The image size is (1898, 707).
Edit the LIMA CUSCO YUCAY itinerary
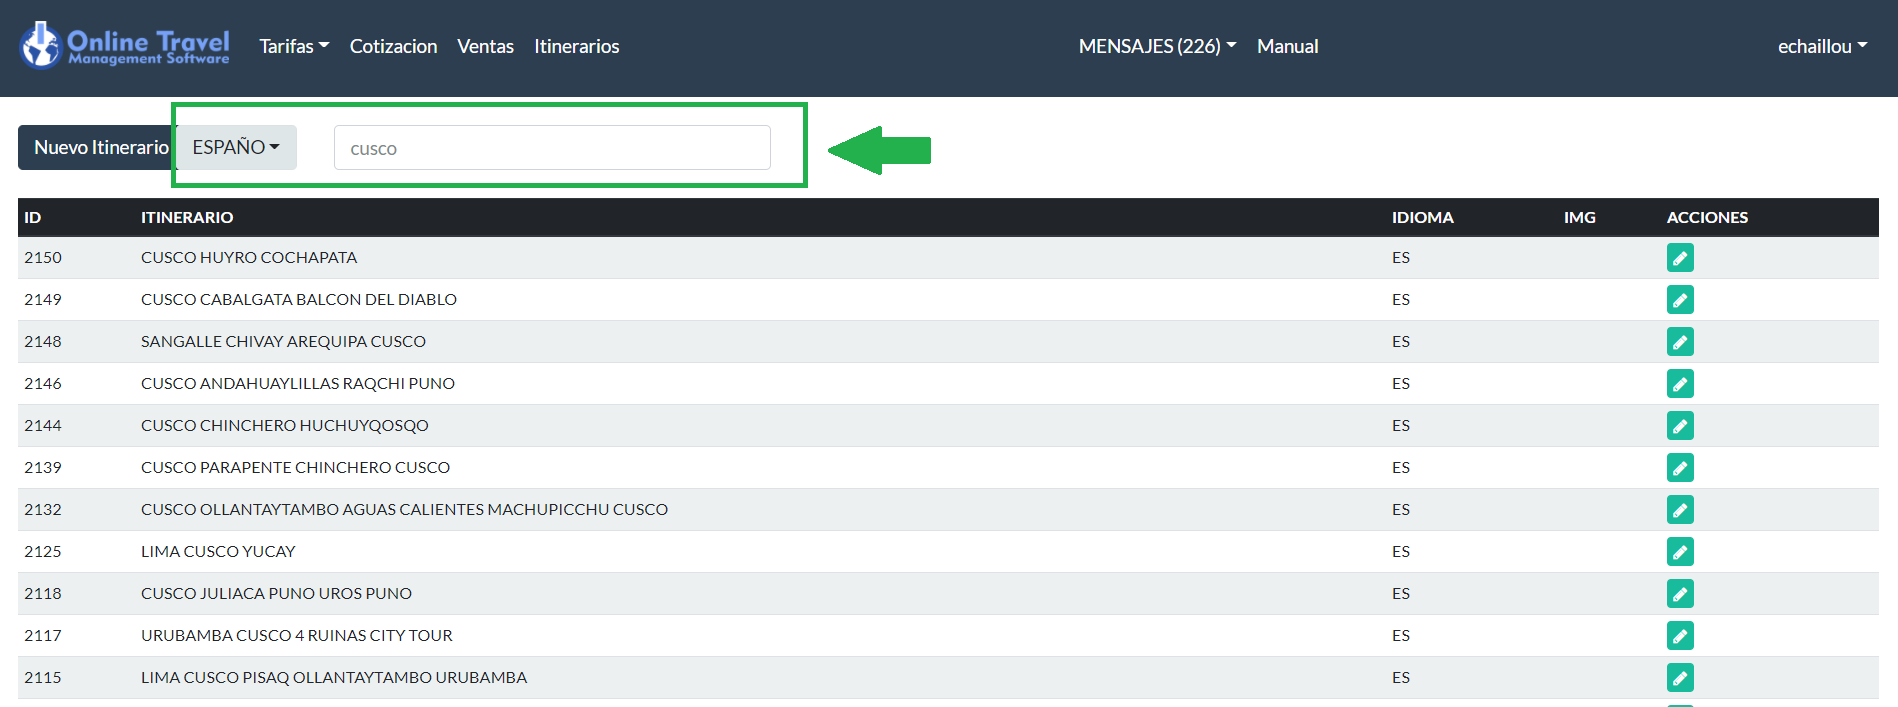1680,552
